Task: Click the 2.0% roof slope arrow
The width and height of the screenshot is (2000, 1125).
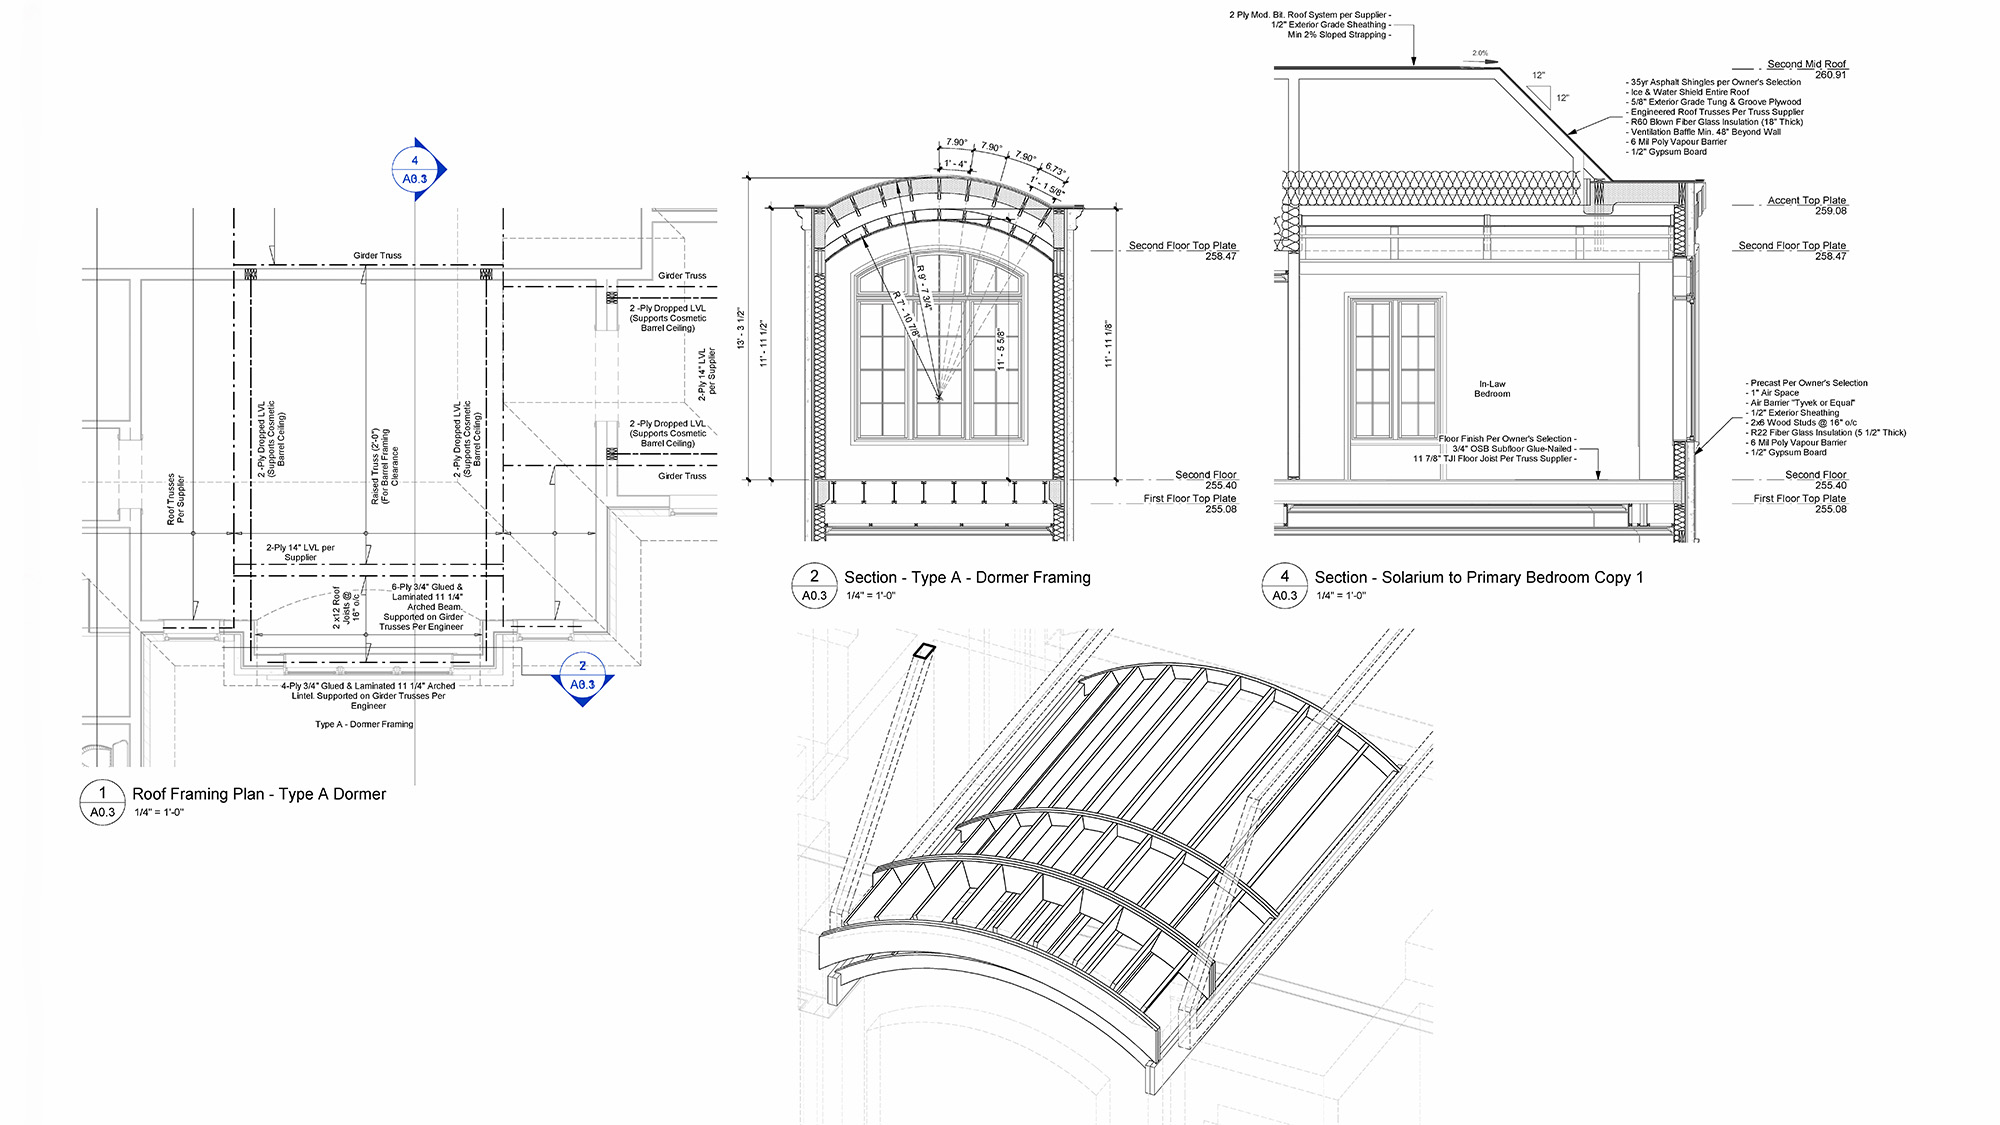Action: (1480, 61)
